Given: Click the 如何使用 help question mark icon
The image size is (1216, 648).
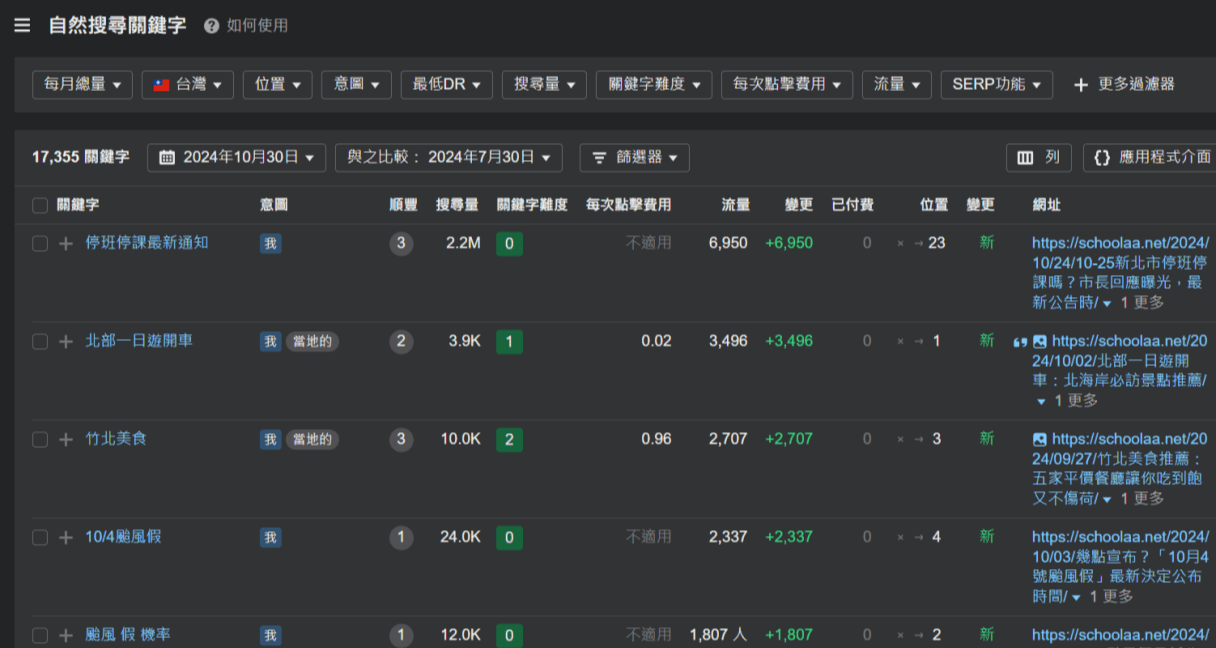Looking at the screenshot, I should point(211,26).
